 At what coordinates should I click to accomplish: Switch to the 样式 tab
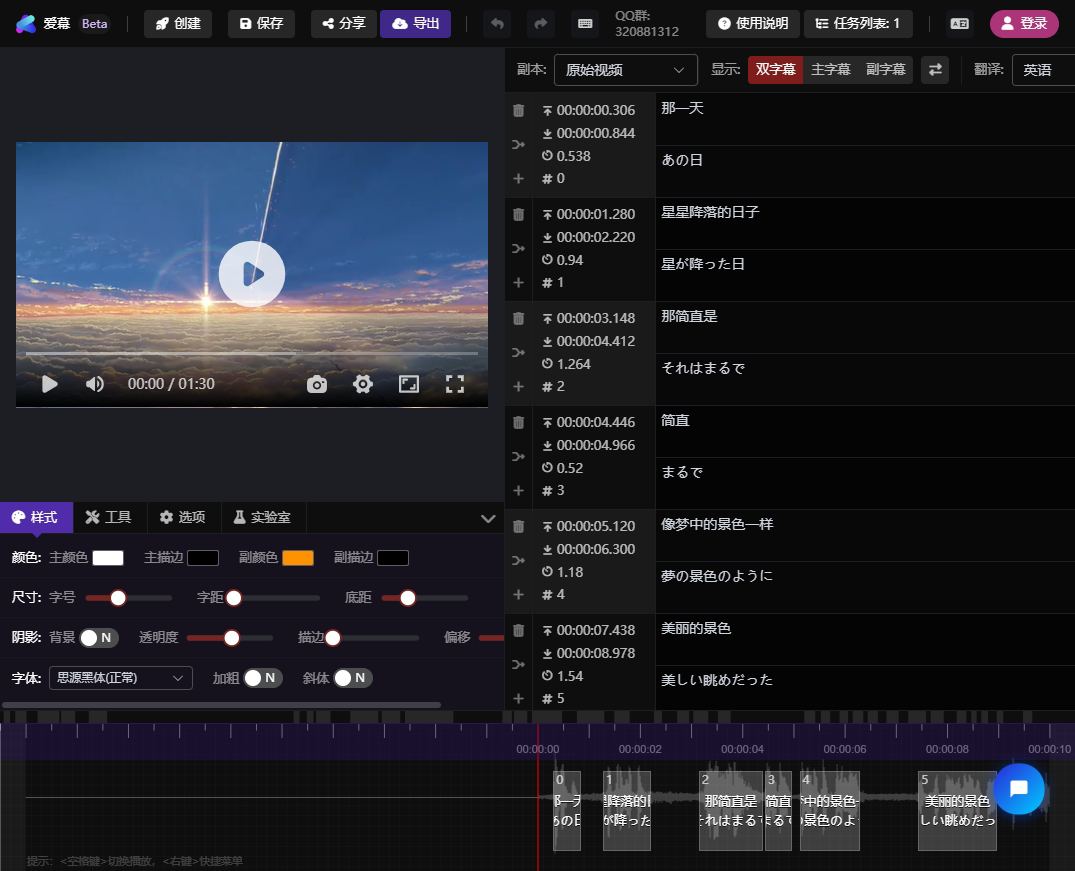pyautogui.click(x=36, y=518)
